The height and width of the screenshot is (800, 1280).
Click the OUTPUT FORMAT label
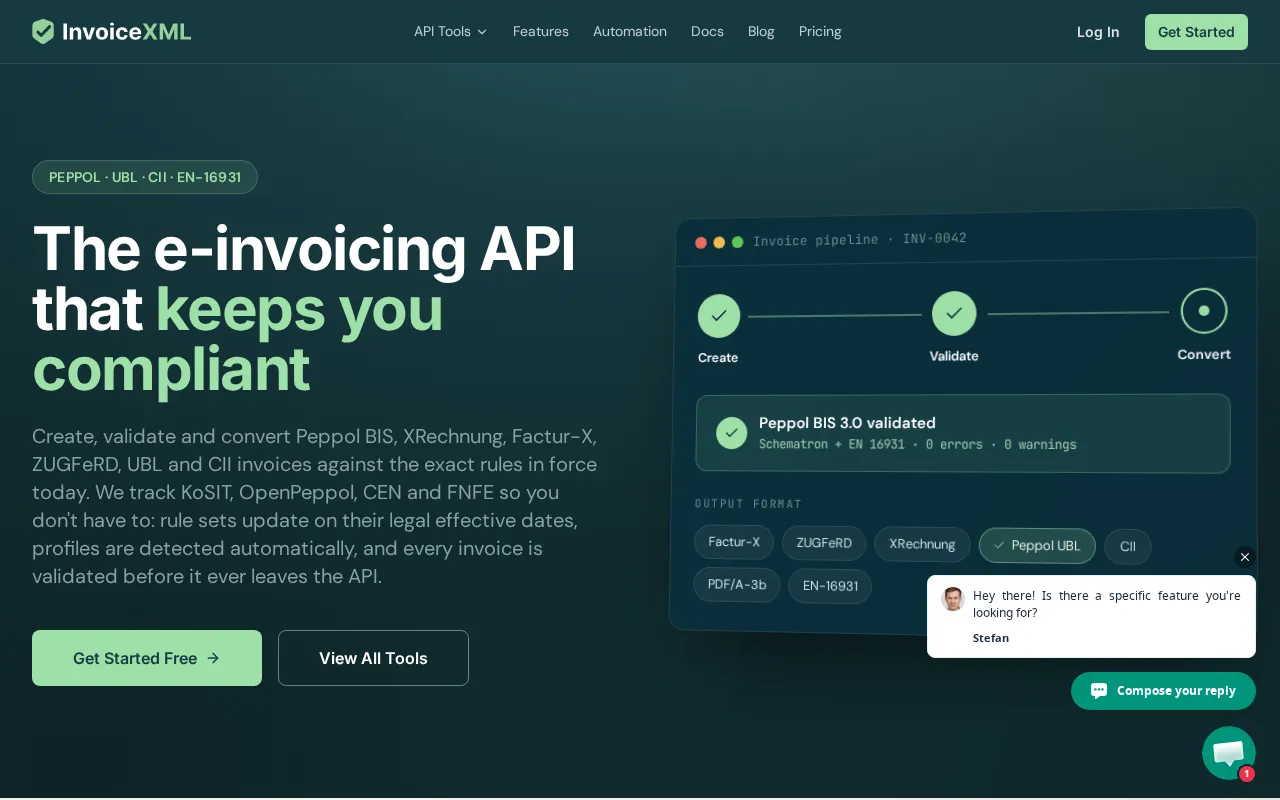(748, 504)
